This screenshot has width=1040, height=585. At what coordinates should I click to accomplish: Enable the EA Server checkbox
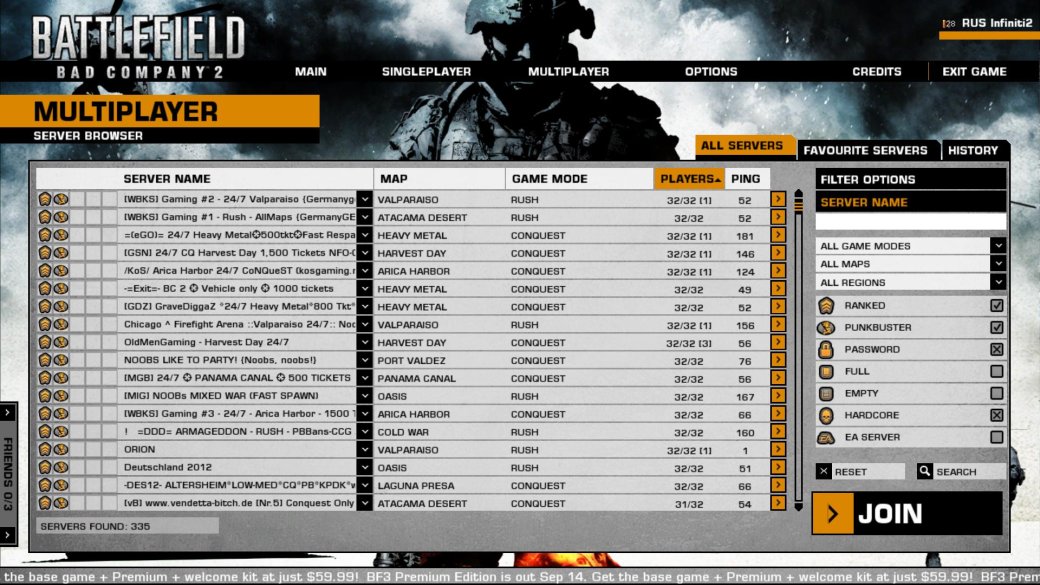pos(996,437)
